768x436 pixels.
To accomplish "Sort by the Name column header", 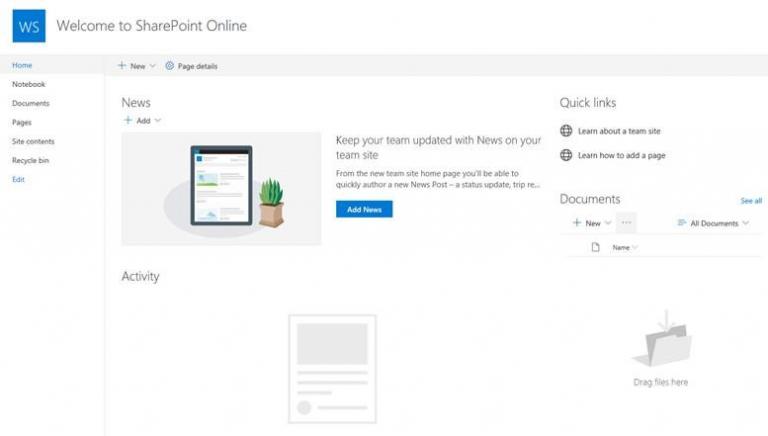I will 621,247.
